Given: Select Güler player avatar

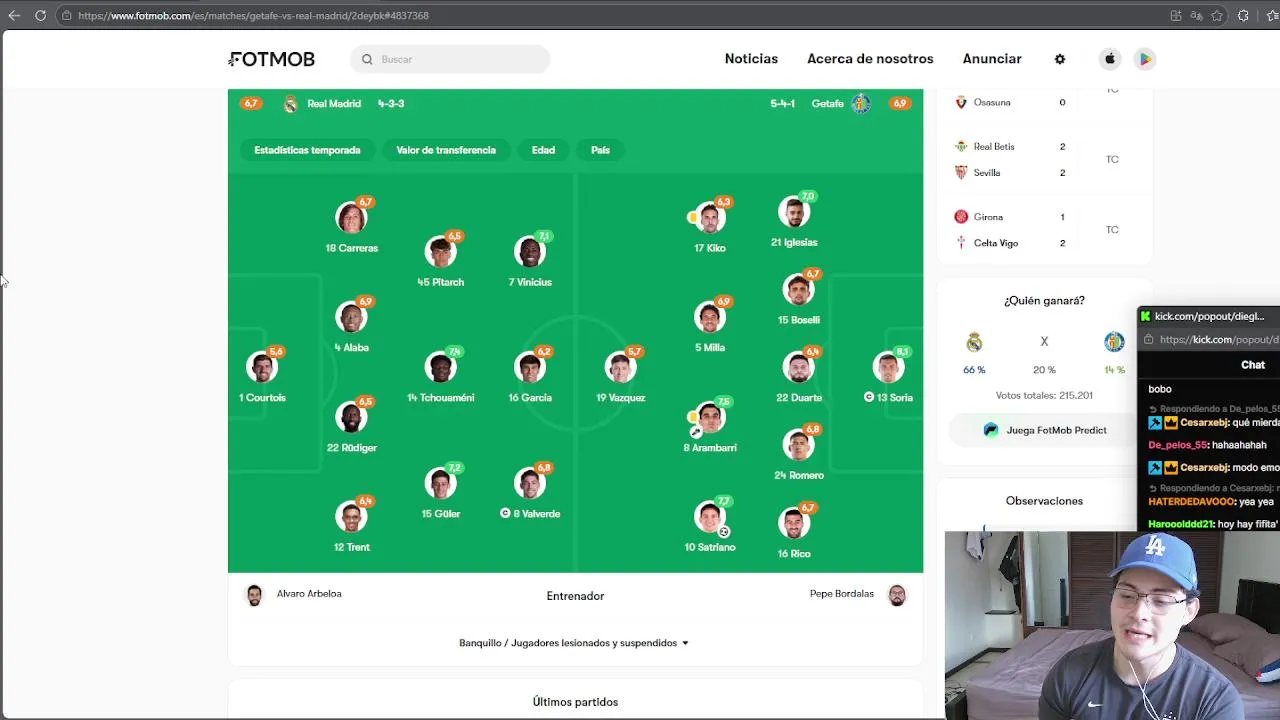Looking at the screenshot, I should pyautogui.click(x=440, y=483).
